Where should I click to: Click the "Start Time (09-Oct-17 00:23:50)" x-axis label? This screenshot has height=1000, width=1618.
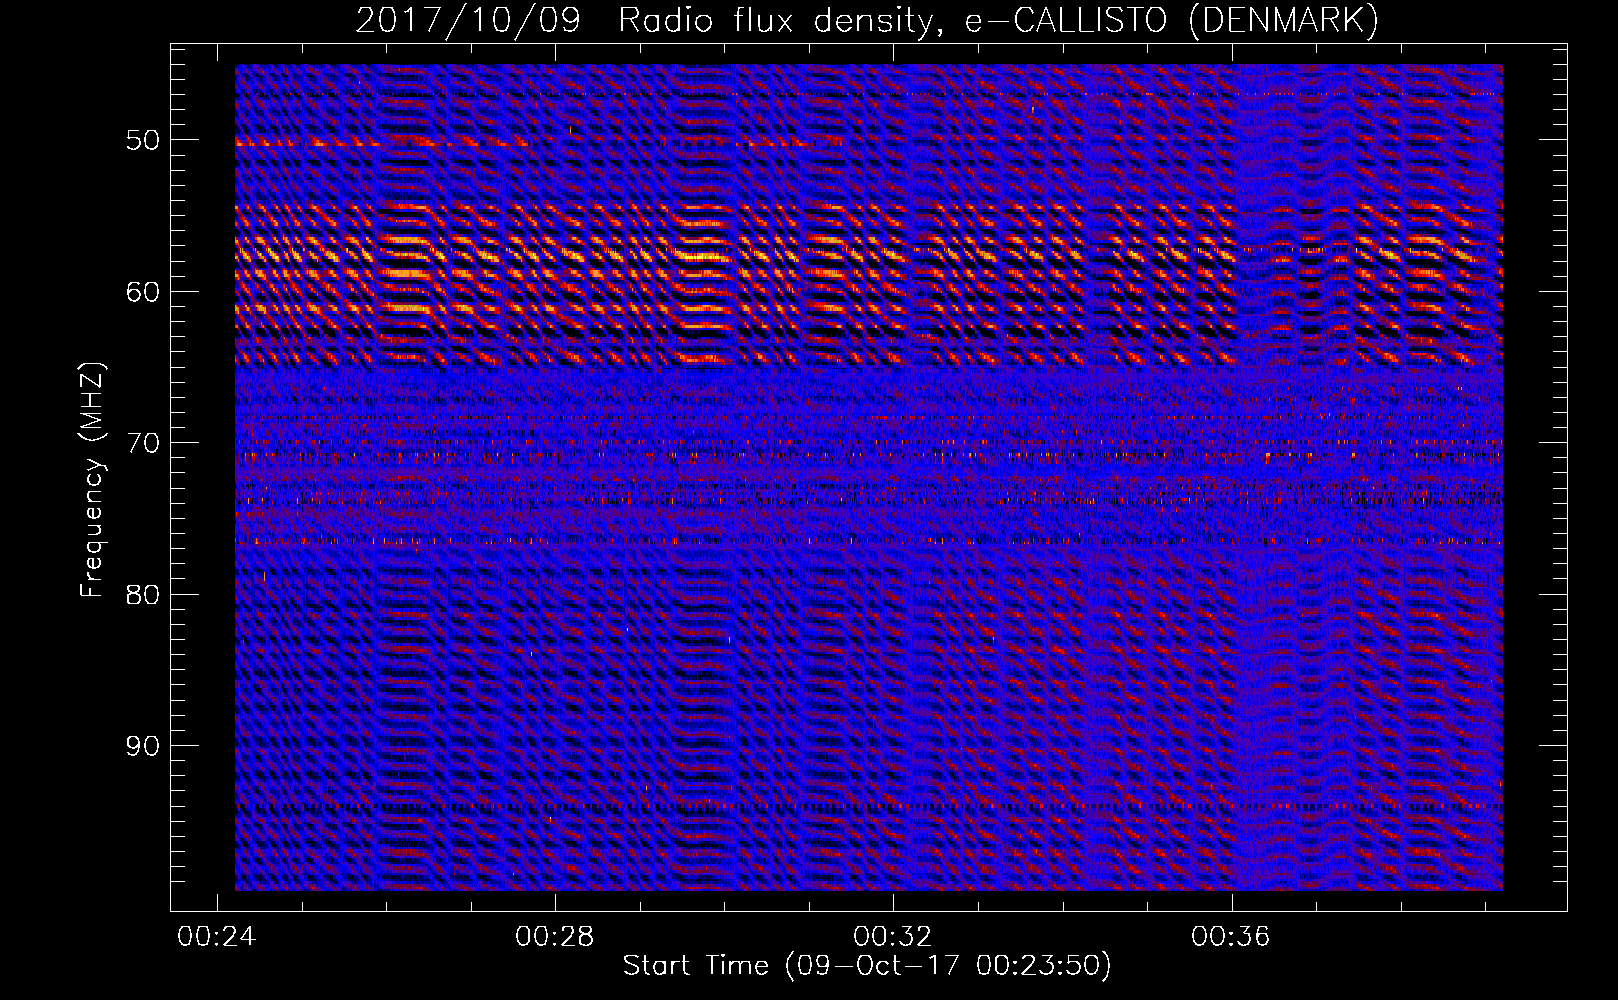pos(867,966)
